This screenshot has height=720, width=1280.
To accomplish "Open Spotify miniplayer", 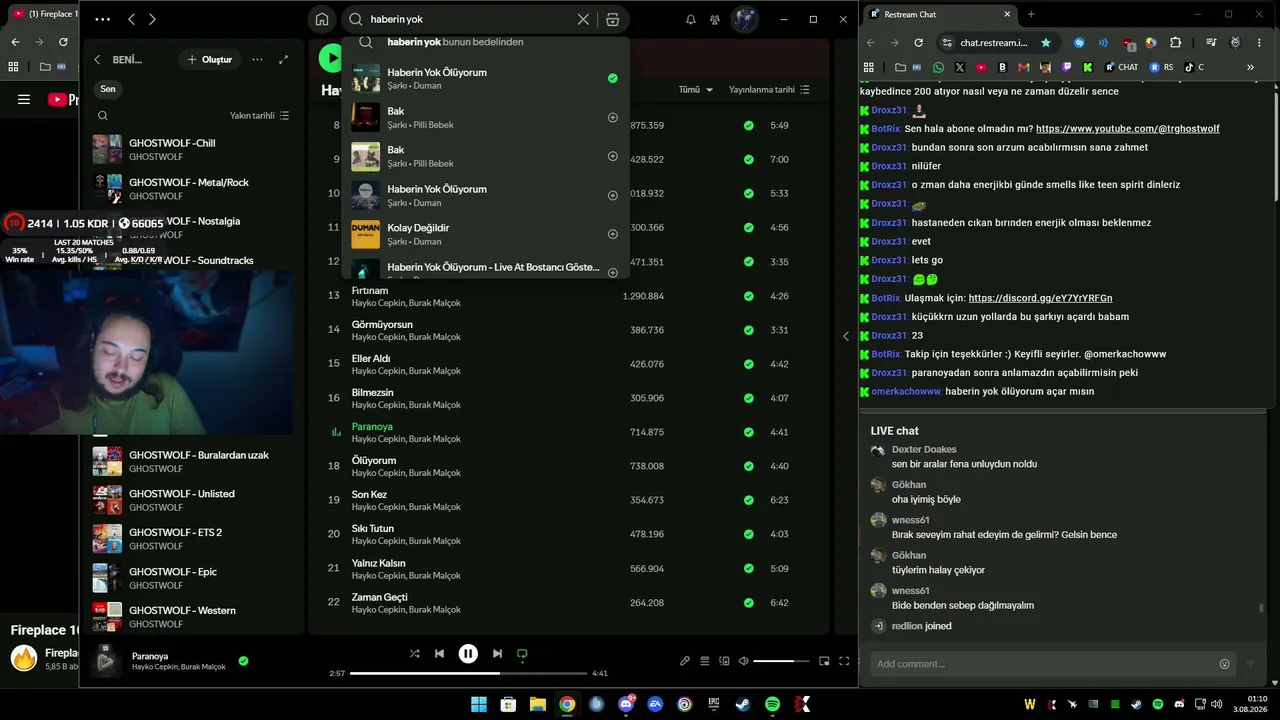I will (x=824, y=661).
